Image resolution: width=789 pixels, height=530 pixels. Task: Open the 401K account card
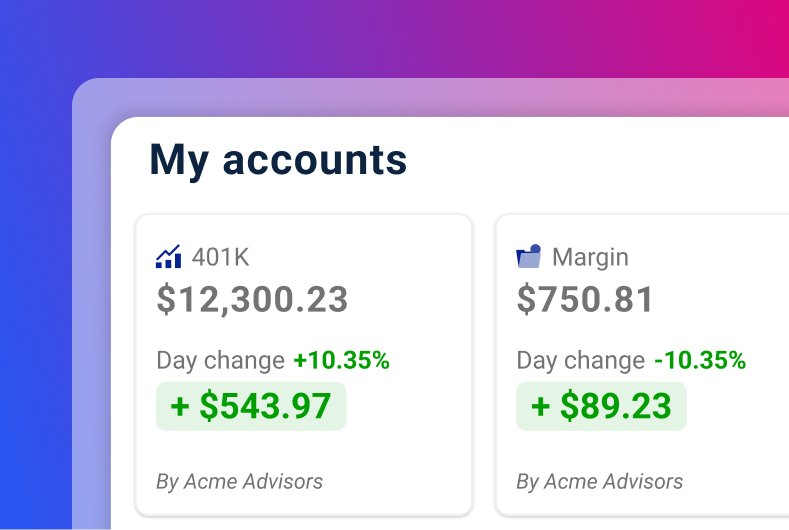pyautogui.click(x=304, y=365)
